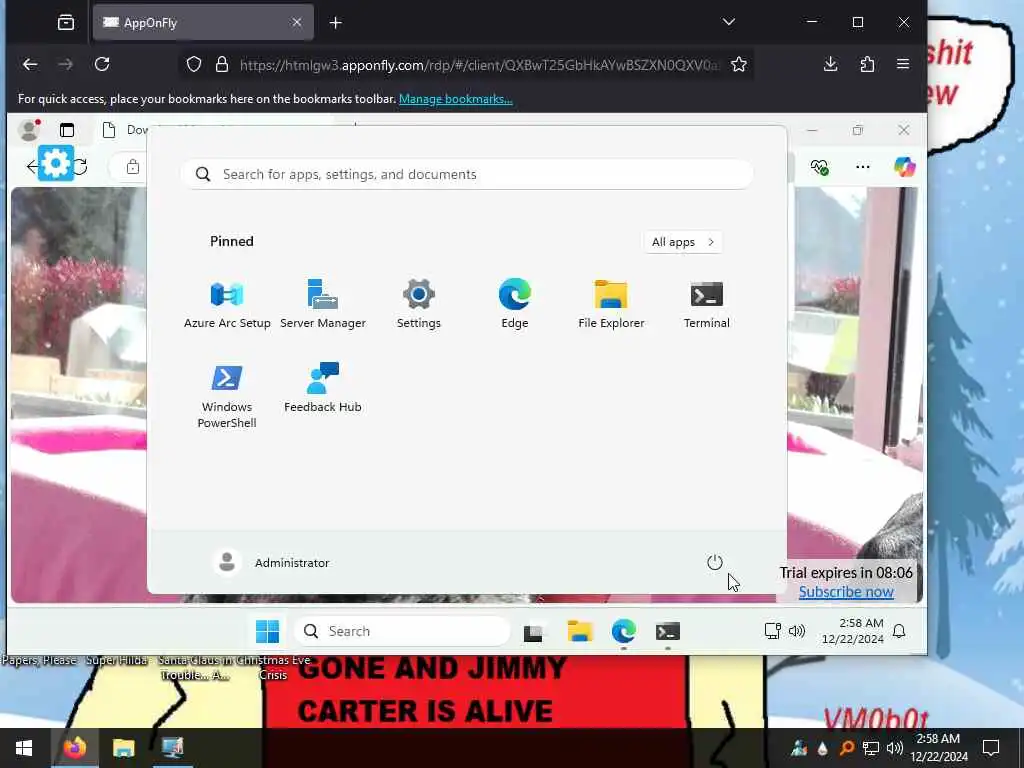Viewport: 1024px width, 768px height.
Task: Open a new Firefox tab
Action: click(336, 23)
